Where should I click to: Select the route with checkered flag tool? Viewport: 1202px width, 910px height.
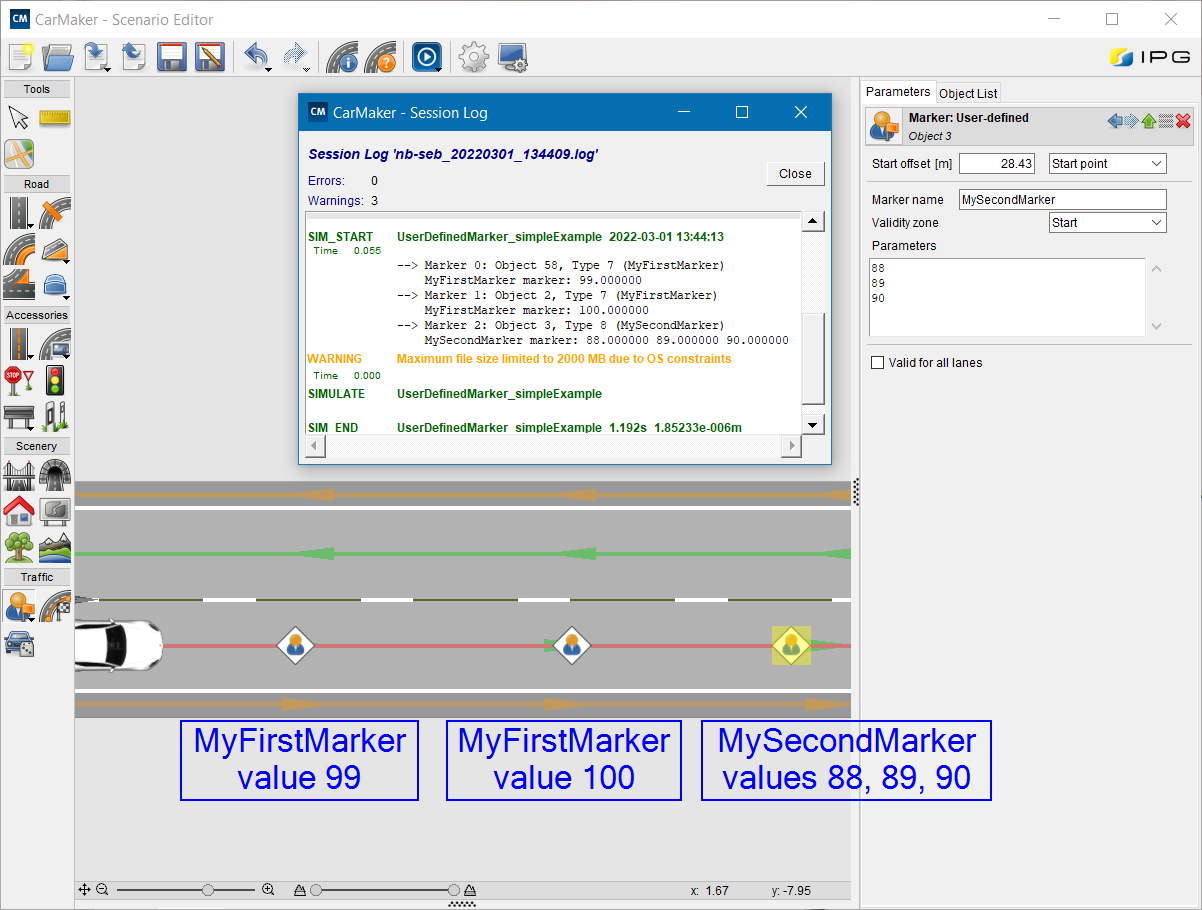click(x=55, y=606)
